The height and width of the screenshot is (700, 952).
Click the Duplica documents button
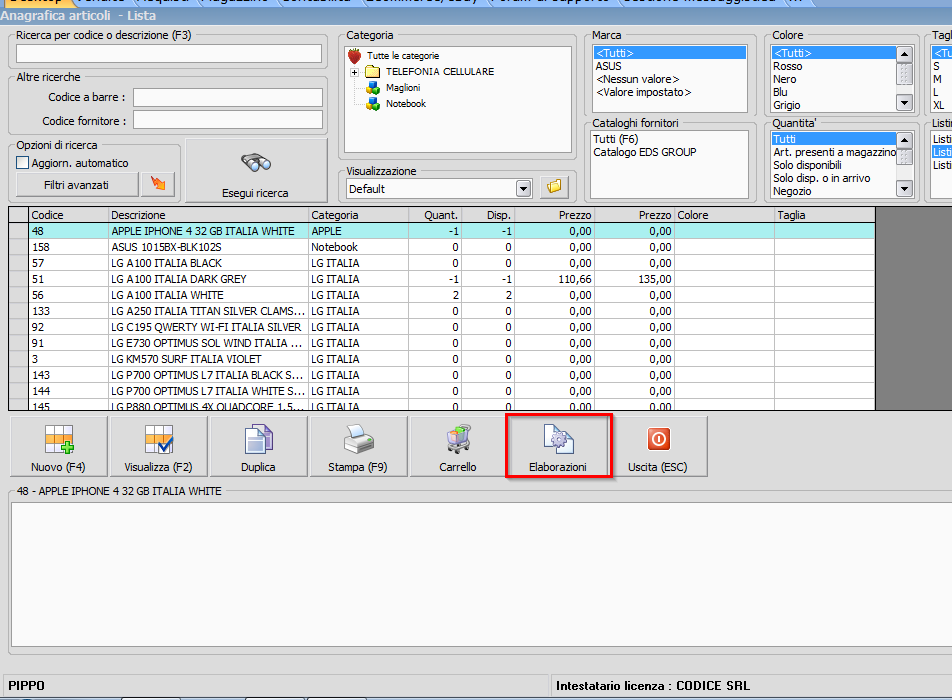tap(259, 447)
